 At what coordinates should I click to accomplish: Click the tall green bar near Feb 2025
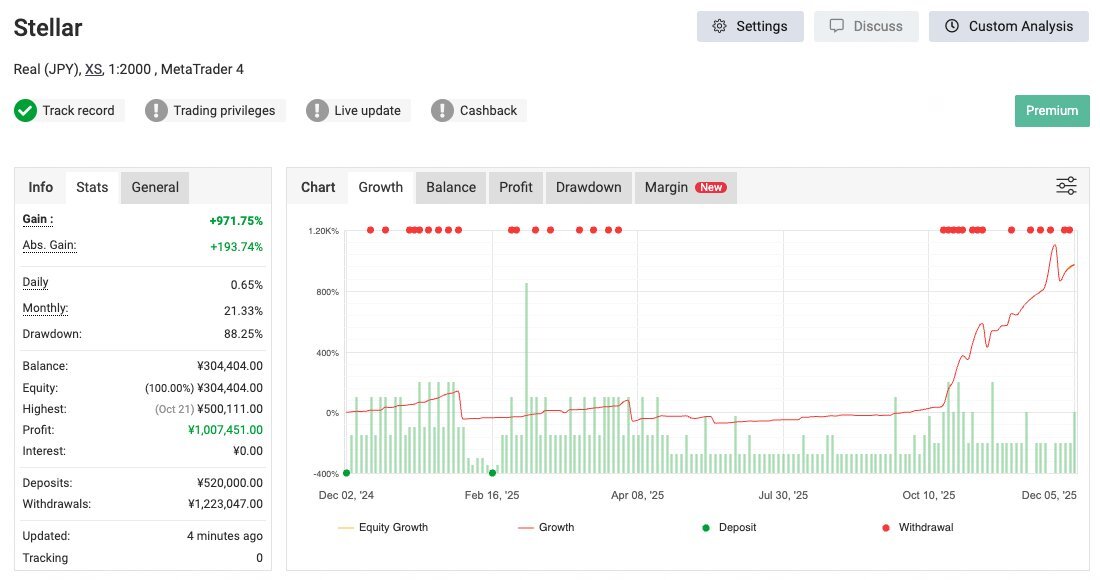(x=526, y=378)
